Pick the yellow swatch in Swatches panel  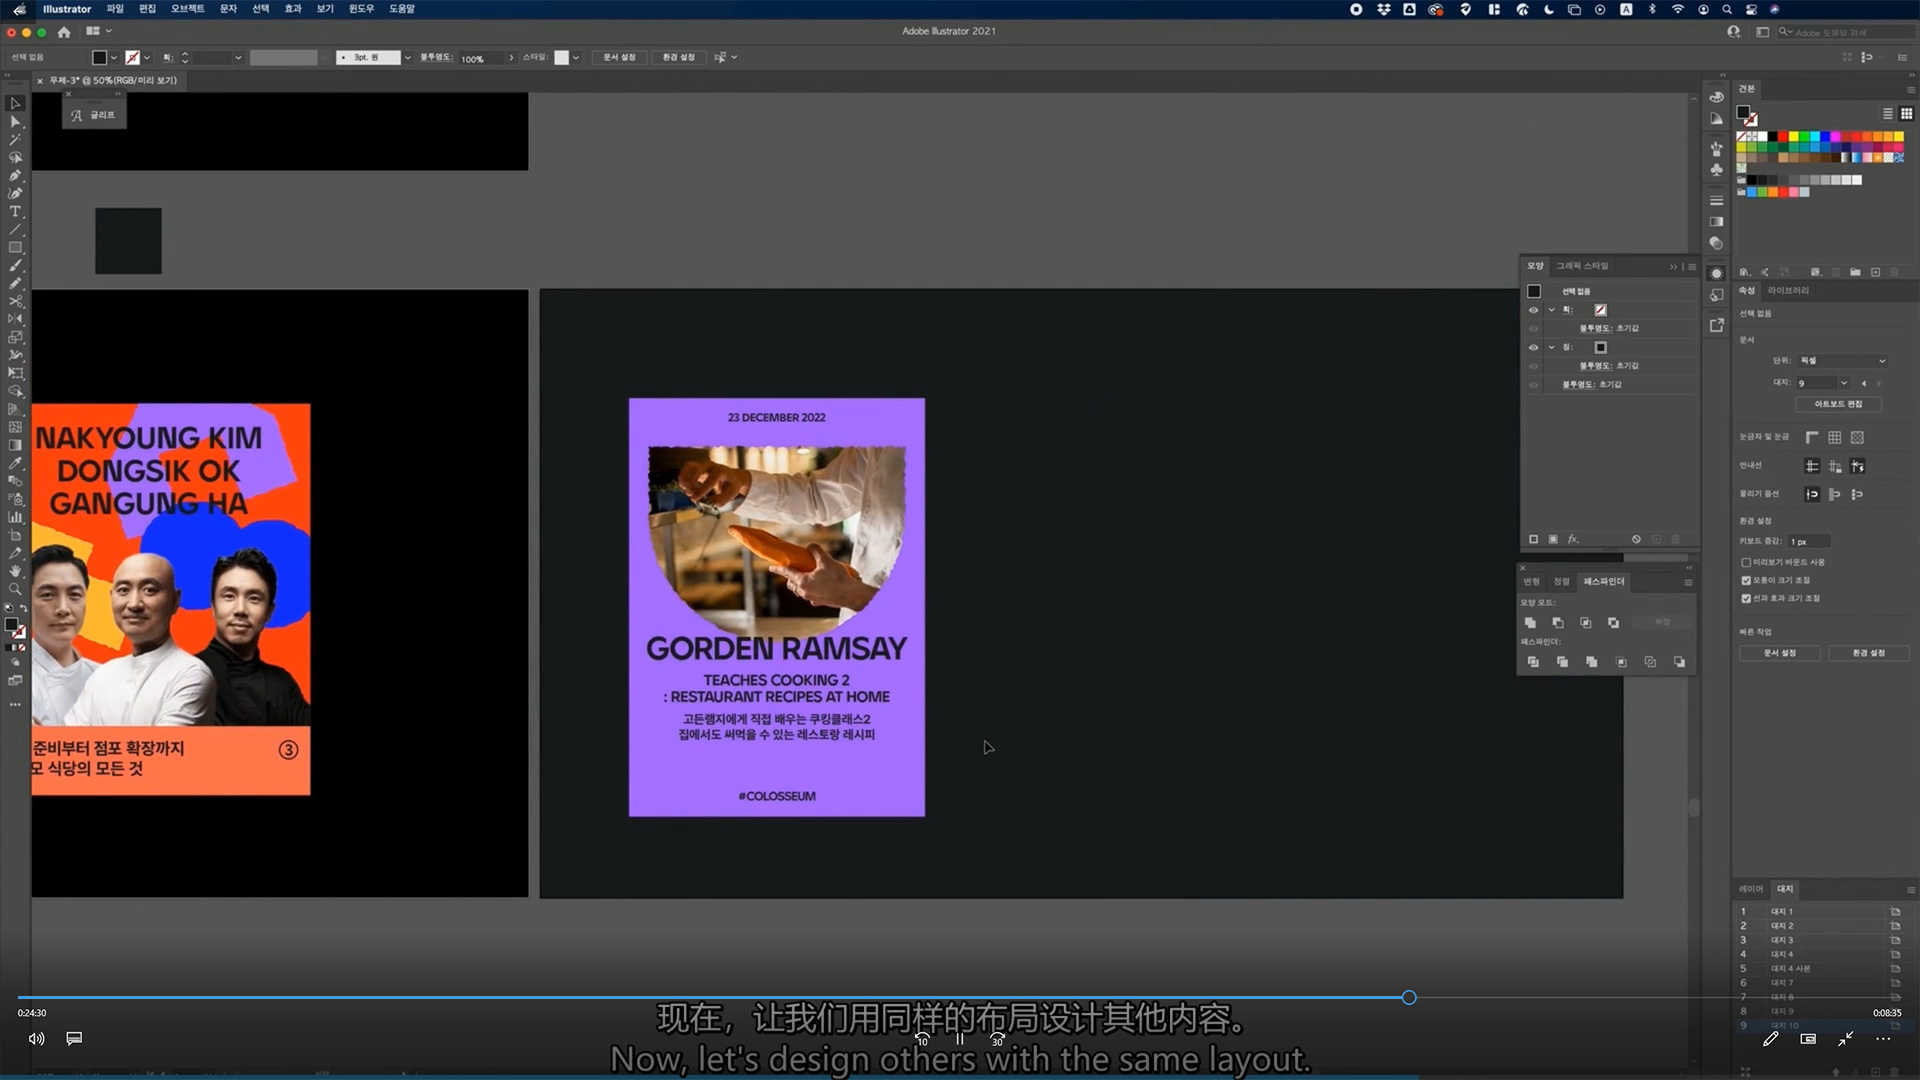point(1793,136)
